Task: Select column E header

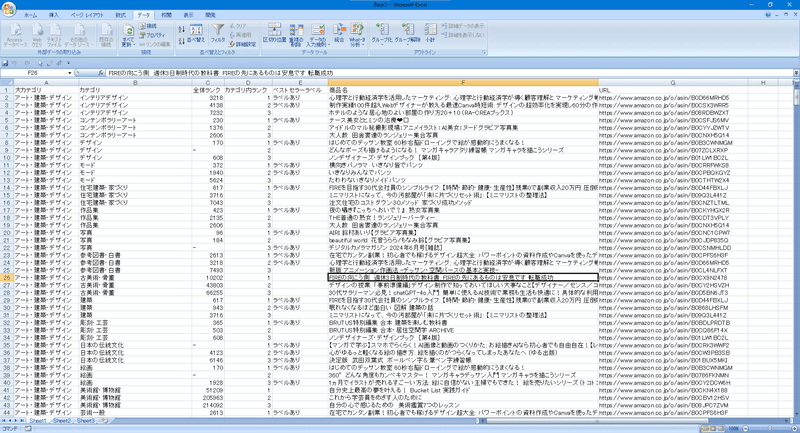Action: [300, 83]
